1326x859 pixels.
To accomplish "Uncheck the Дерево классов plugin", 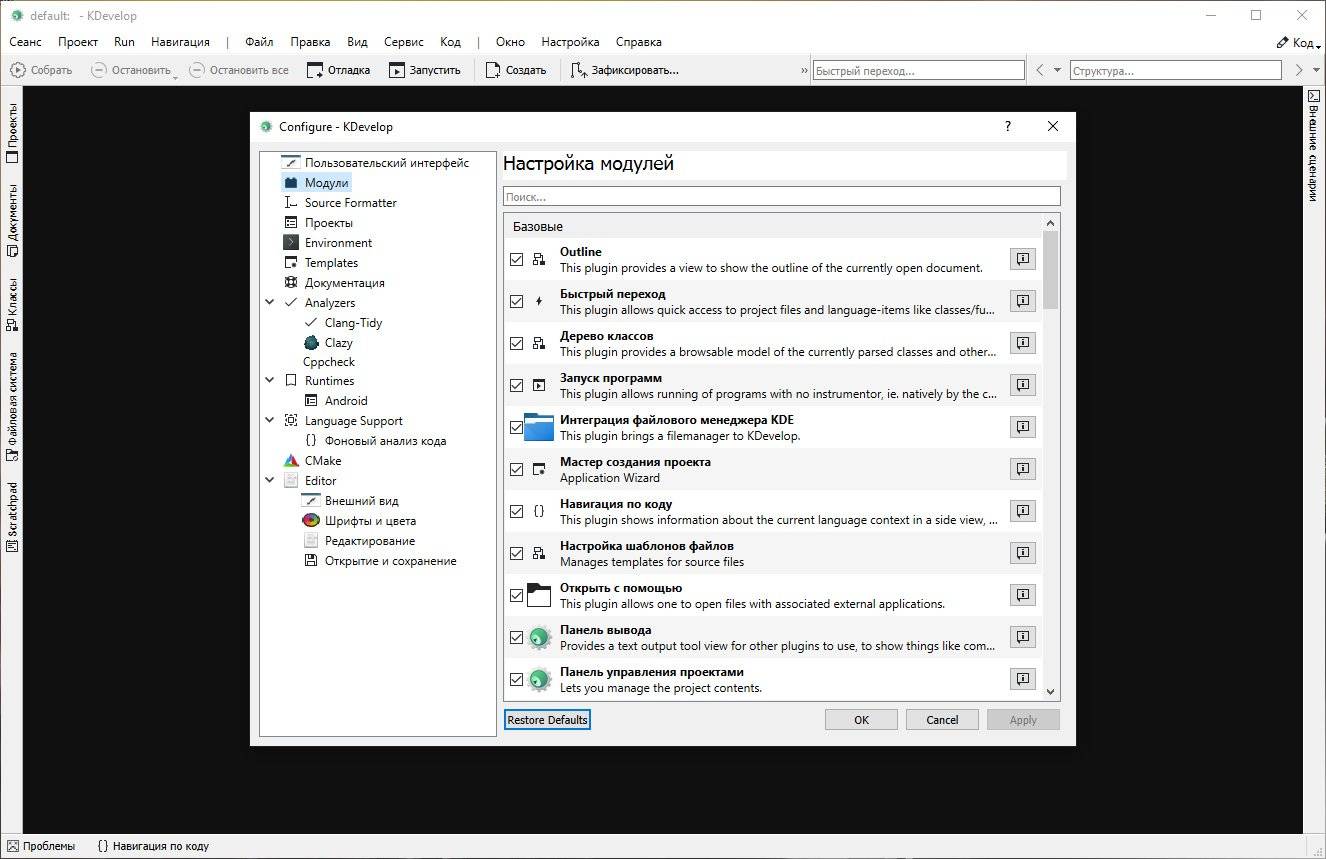I will coord(517,343).
